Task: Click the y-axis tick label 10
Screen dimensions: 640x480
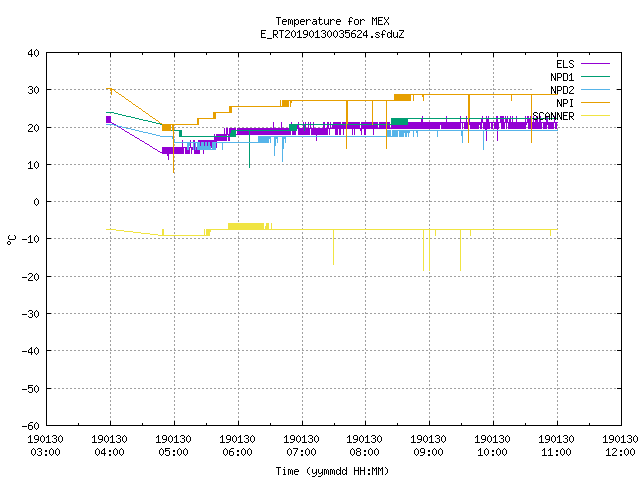Action: click(33, 164)
